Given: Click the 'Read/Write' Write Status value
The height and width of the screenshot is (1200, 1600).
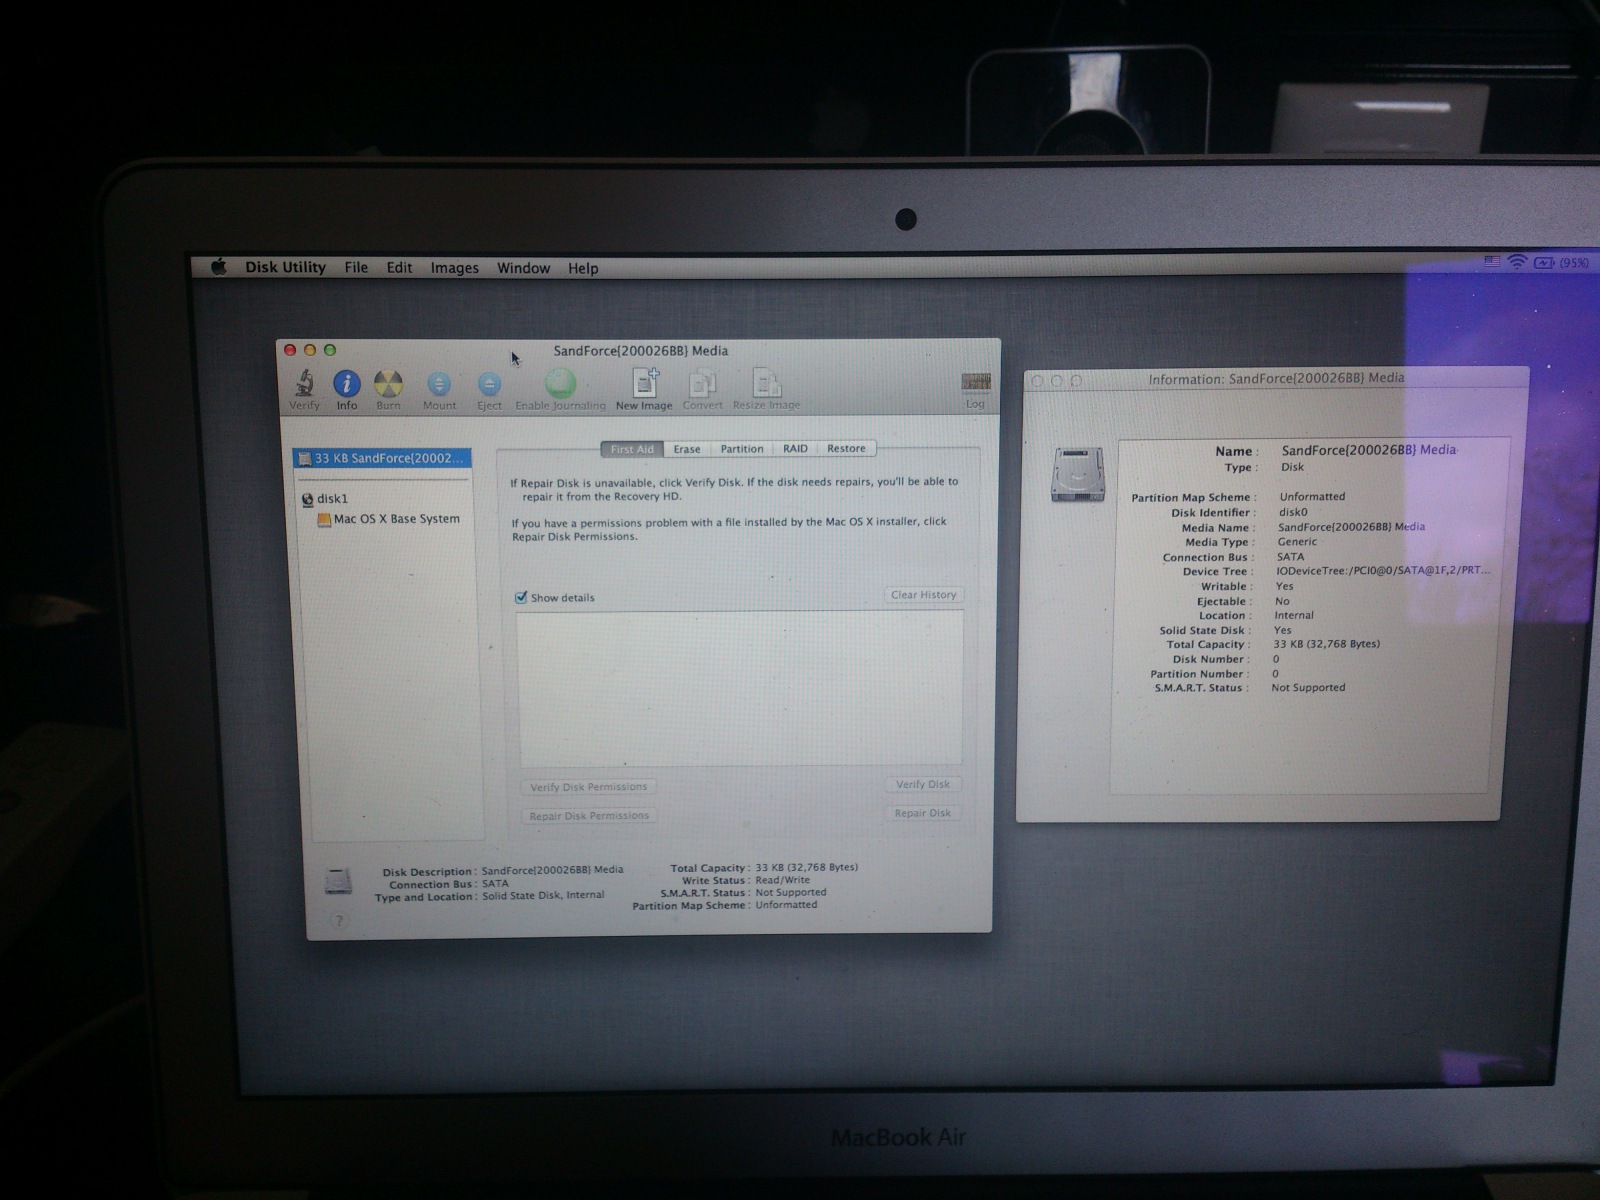Looking at the screenshot, I should pos(783,880).
